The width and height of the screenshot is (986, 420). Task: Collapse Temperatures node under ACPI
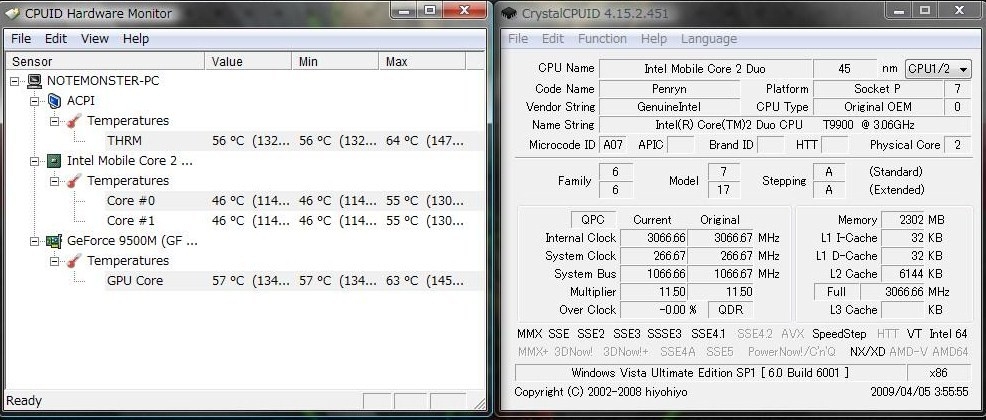(x=54, y=121)
